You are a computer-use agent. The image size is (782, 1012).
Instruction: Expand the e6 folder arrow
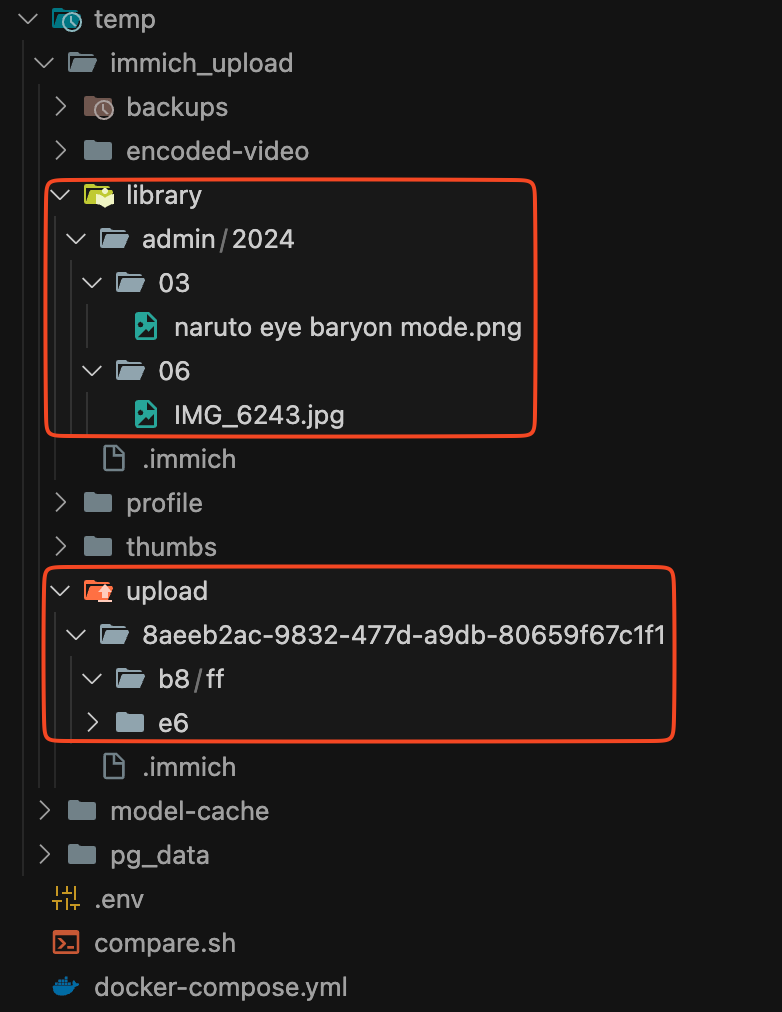(x=93, y=722)
